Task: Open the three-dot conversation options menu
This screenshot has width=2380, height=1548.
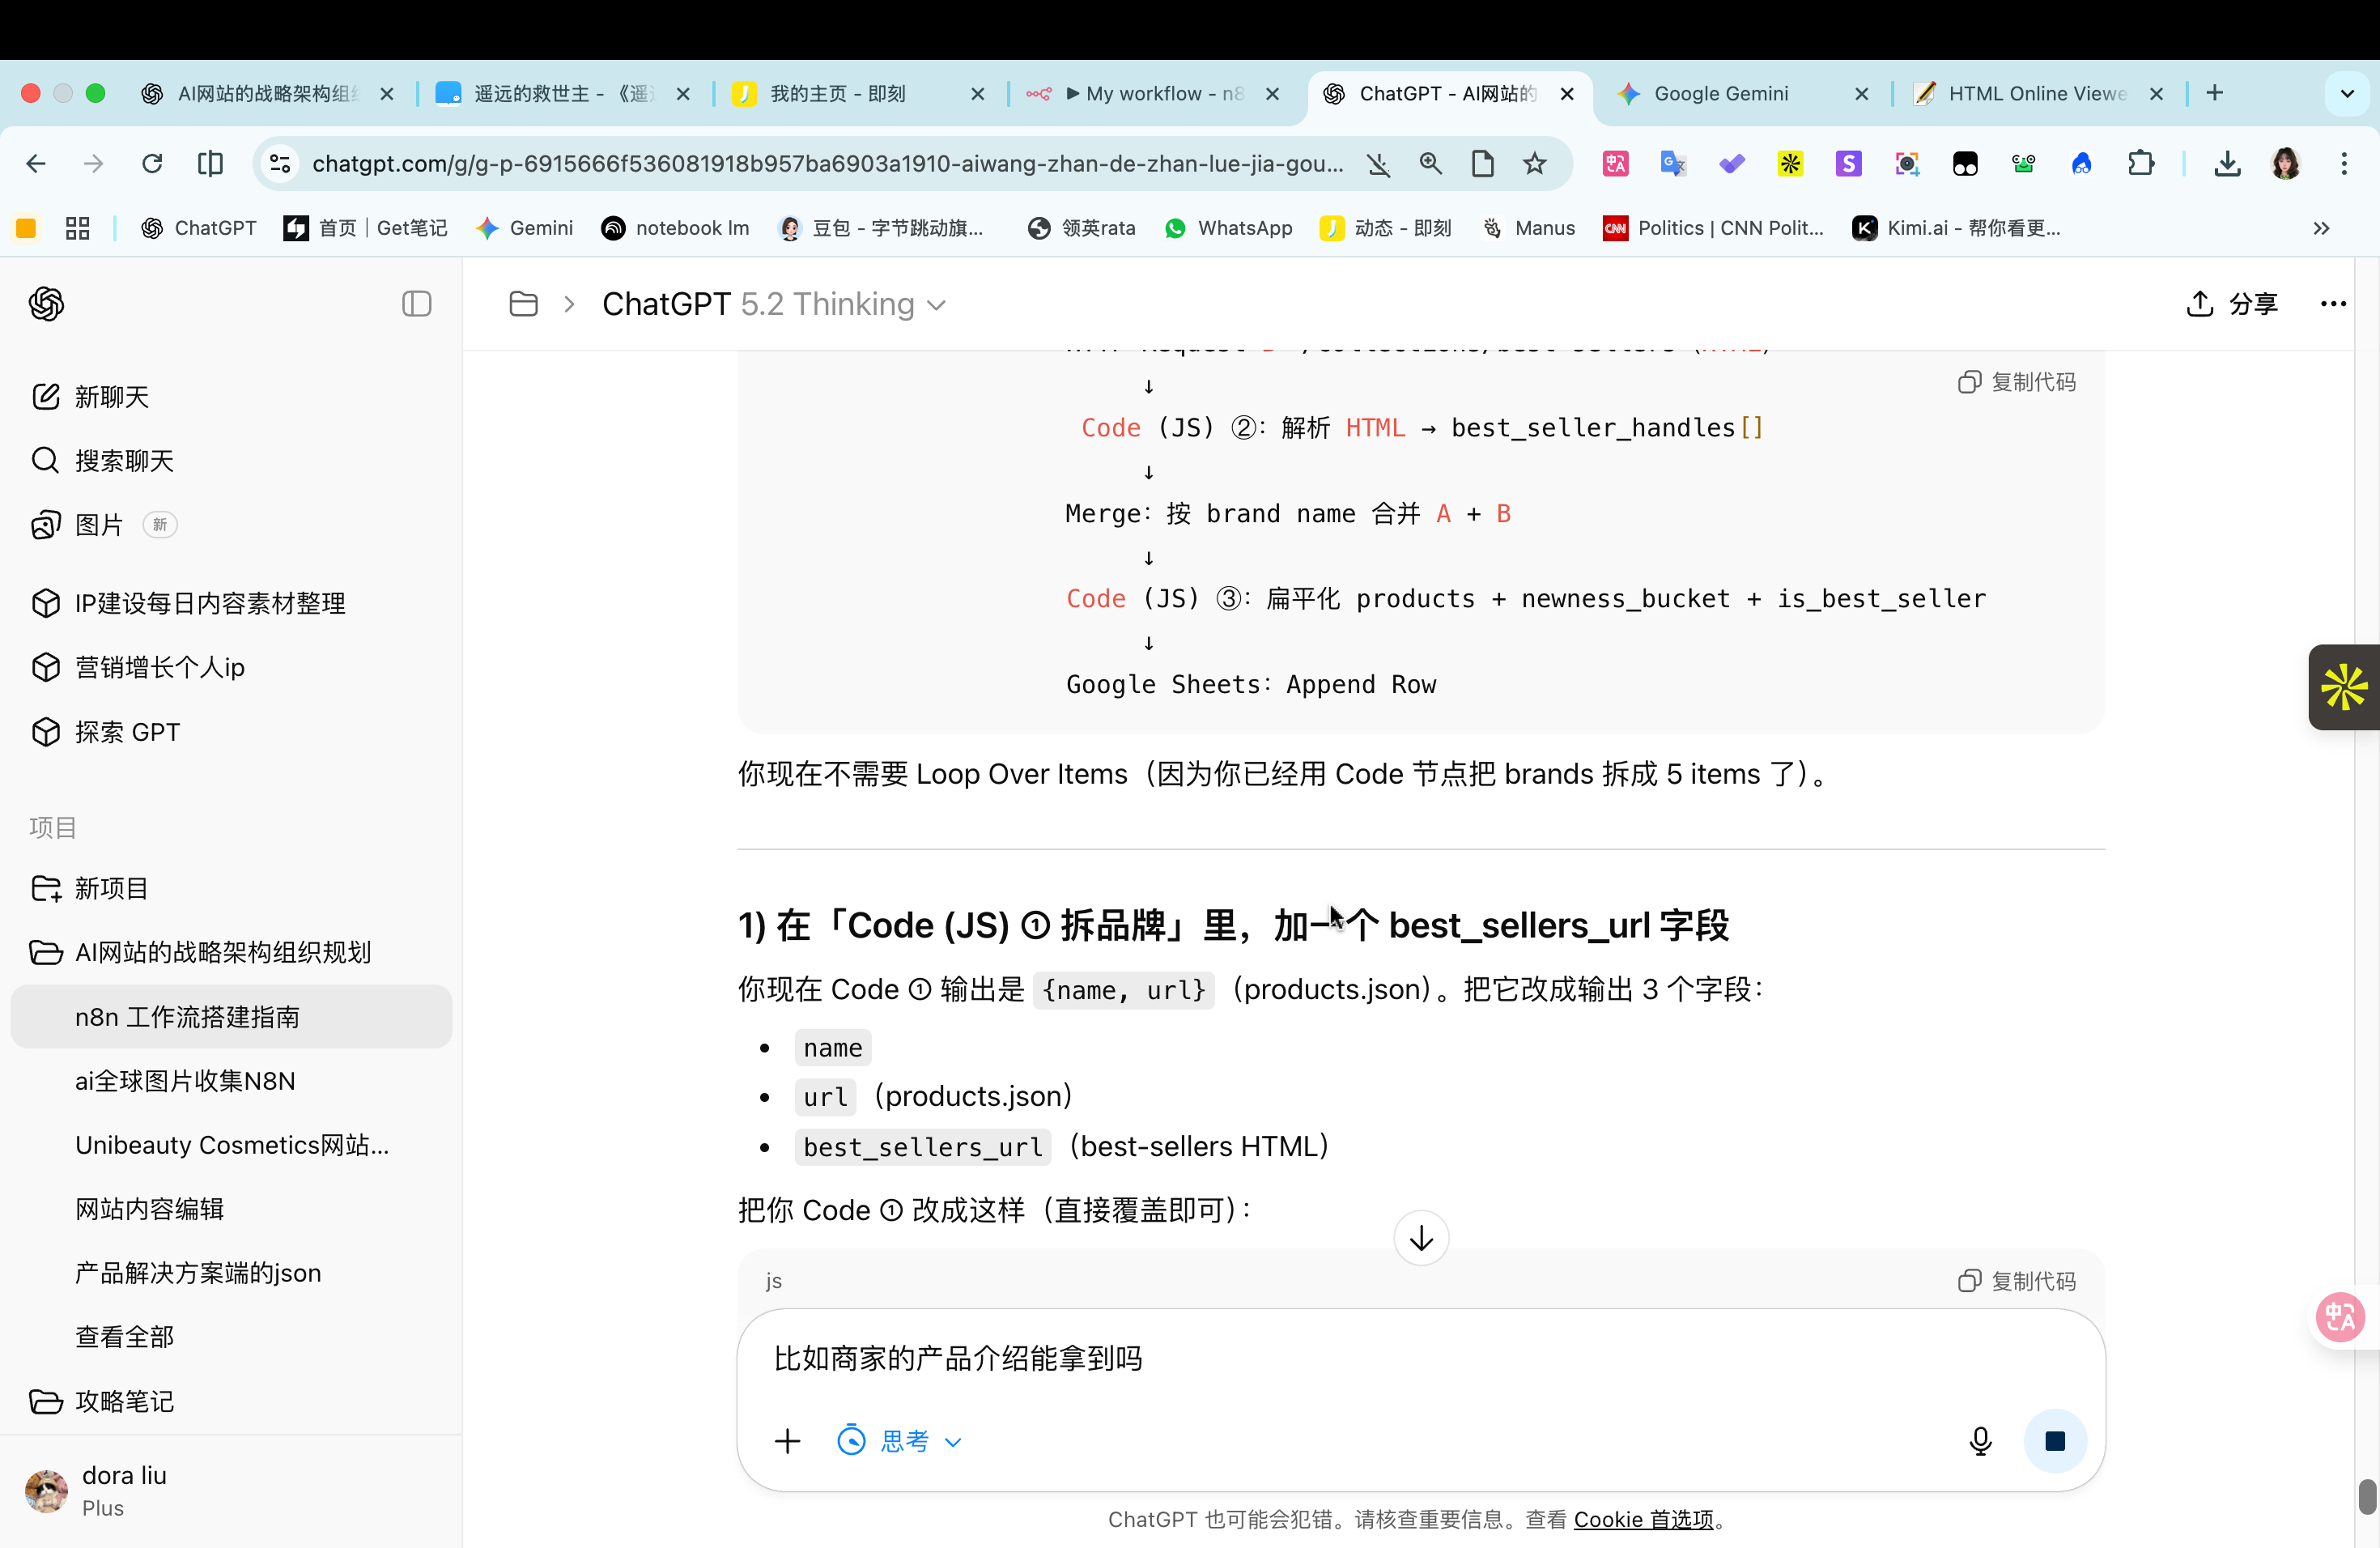Action: tap(2333, 304)
